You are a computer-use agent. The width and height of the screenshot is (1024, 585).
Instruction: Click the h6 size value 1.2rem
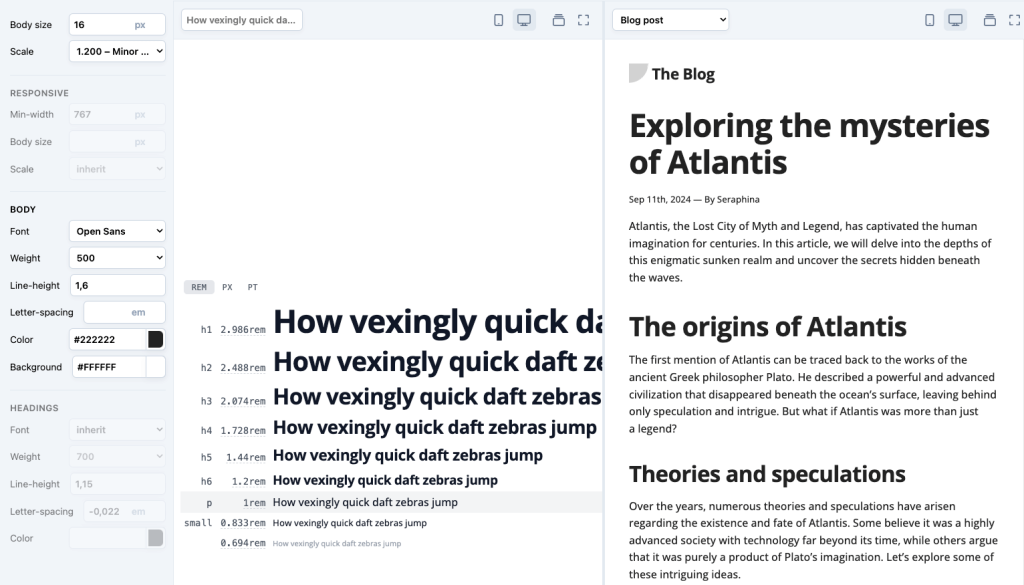pyautogui.click(x=249, y=481)
